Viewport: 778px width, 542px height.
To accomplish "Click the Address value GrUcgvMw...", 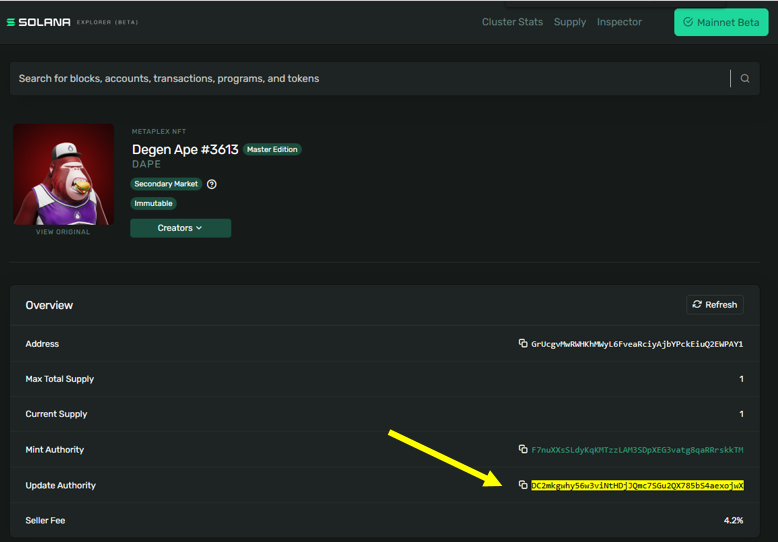I will pyautogui.click(x=637, y=344).
